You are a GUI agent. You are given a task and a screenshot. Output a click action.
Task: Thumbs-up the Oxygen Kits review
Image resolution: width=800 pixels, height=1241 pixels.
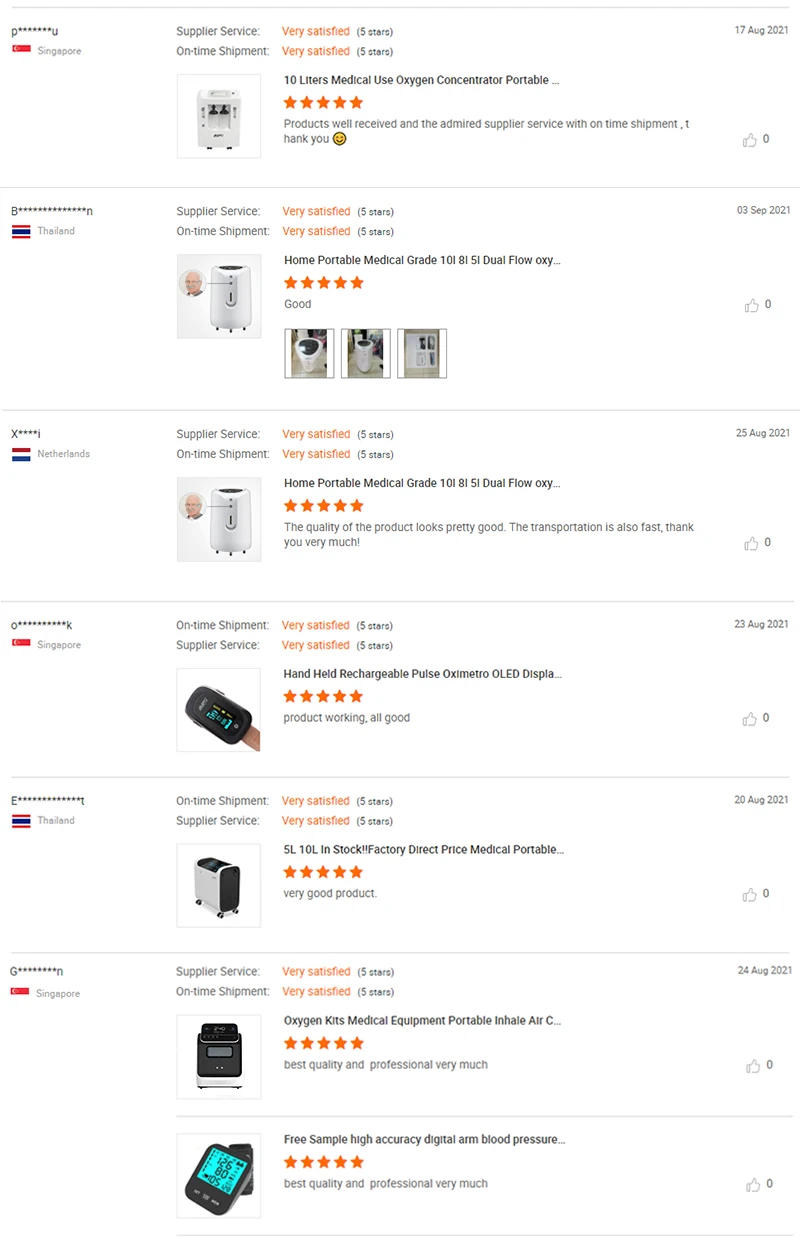click(752, 1066)
